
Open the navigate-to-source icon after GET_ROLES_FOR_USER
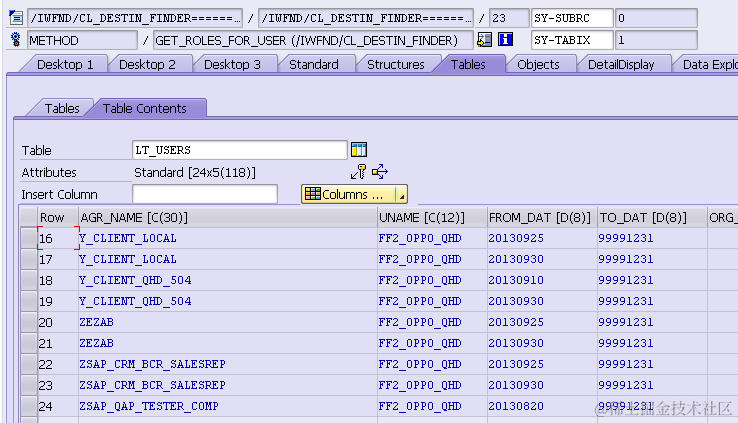pos(484,40)
